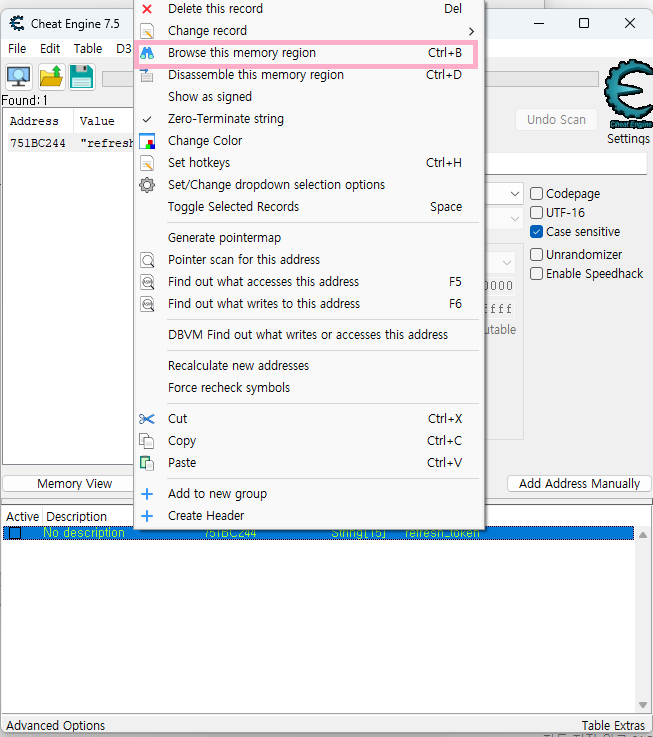
Task: Click the Paste clipboard icon
Action: pyautogui.click(x=147, y=463)
